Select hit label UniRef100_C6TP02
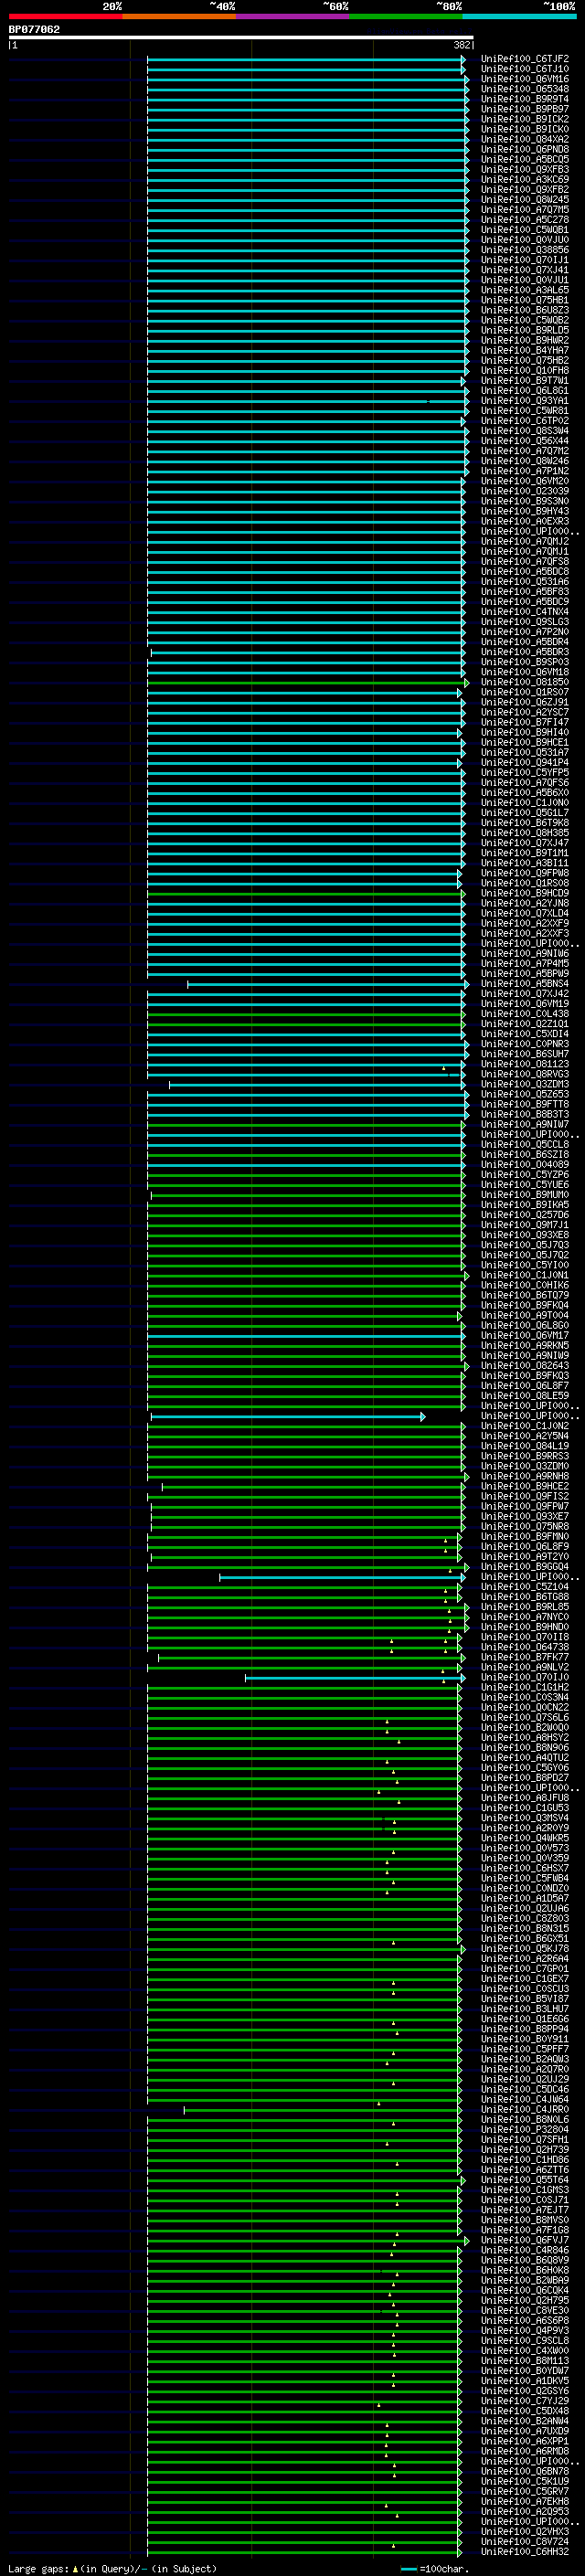585x2576 pixels. [525, 421]
